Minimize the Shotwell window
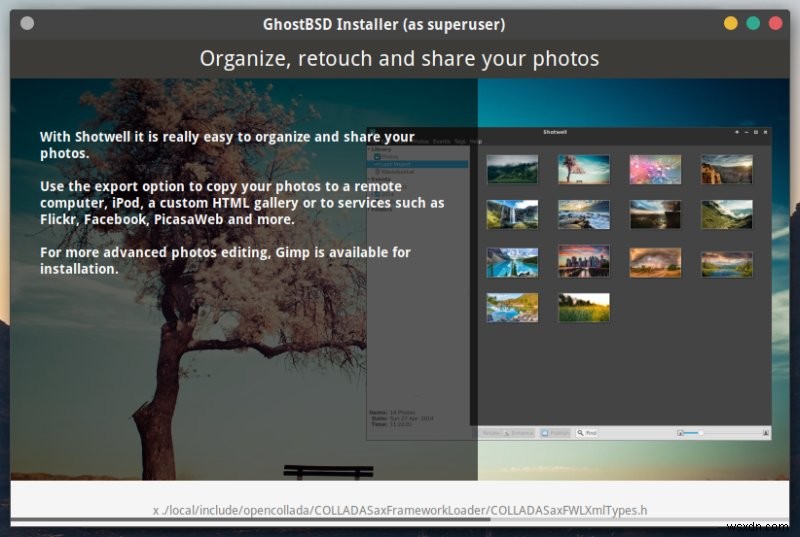 coord(746,132)
